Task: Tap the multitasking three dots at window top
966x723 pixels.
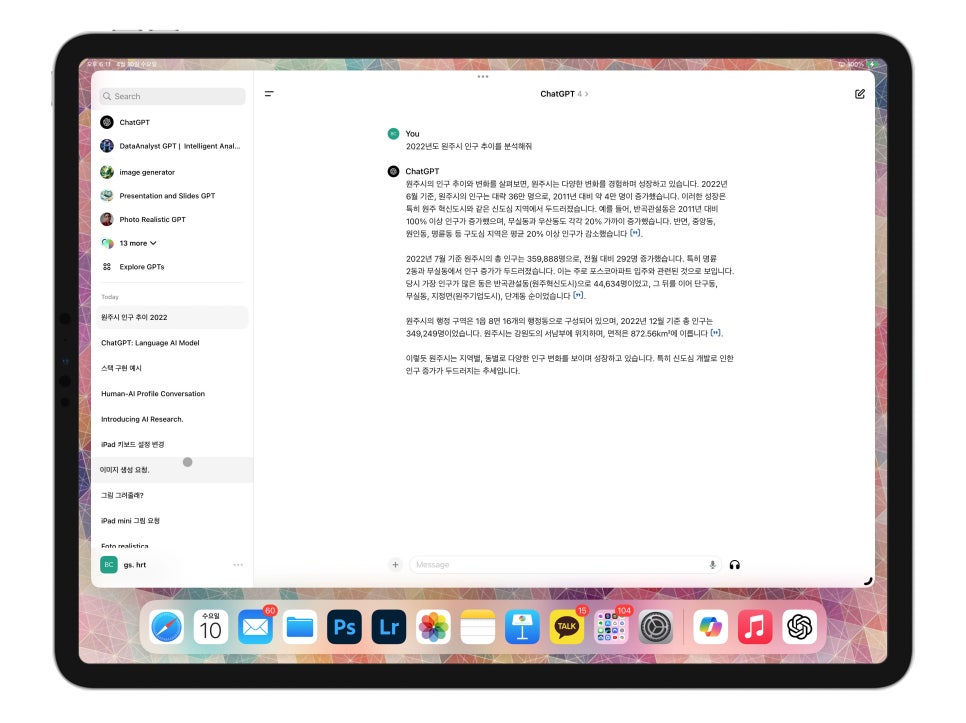Action: 483,77
